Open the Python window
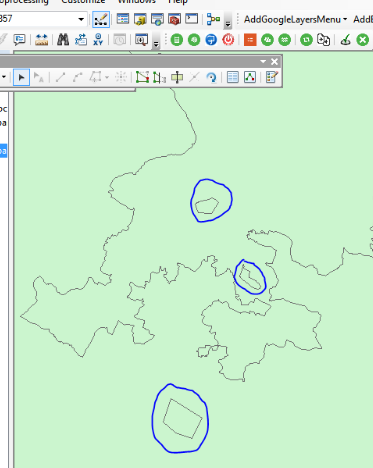 191,19
